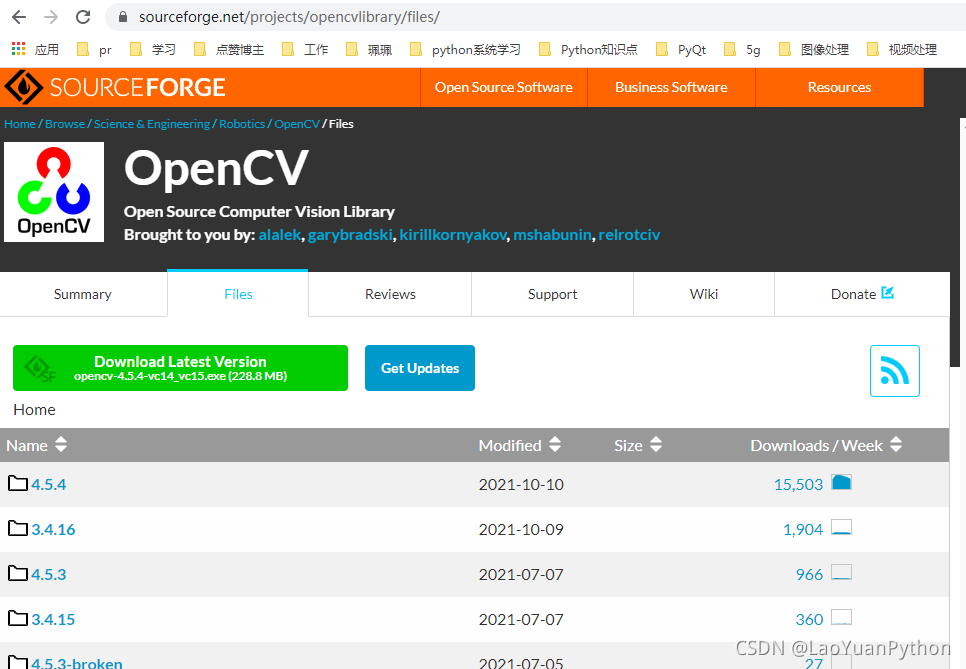Click the folder icon beside 3.4.16
This screenshot has width=966, height=669.
(18, 529)
